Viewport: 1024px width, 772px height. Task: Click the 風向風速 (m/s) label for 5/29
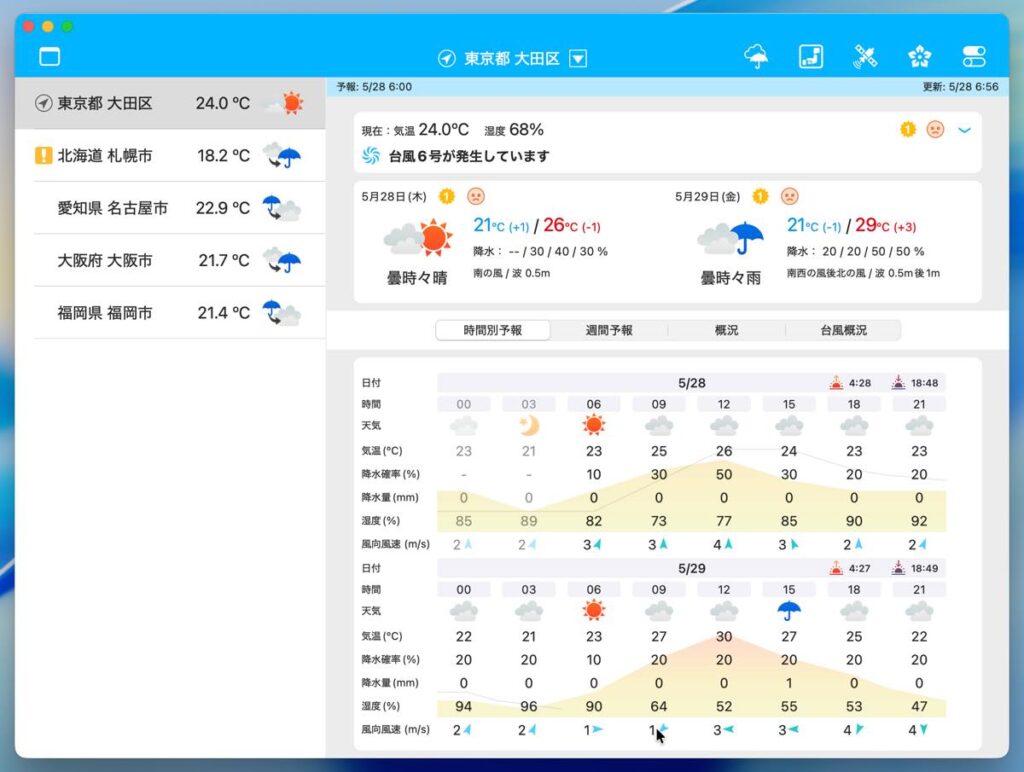click(x=396, y=730)
